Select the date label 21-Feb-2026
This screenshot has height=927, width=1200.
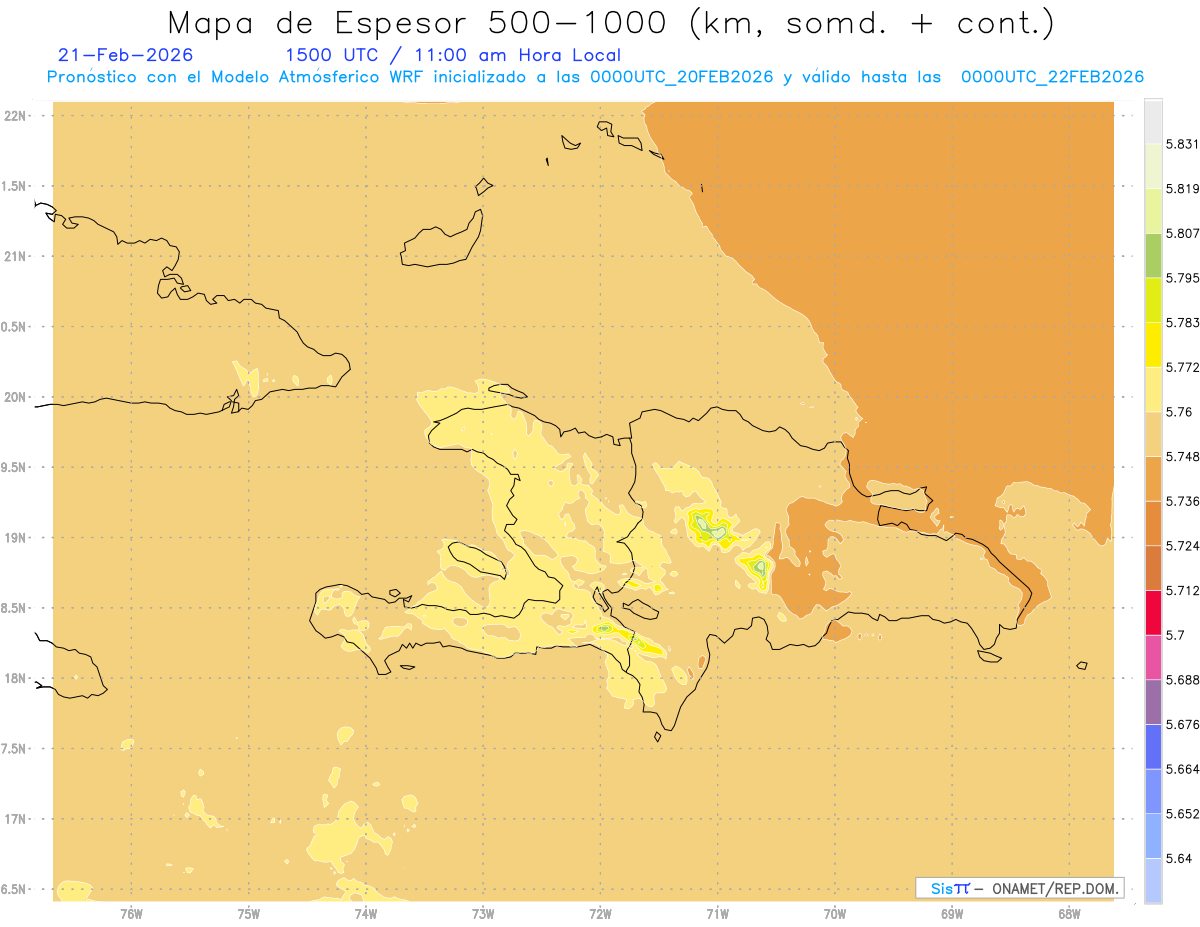coord(126,55)
